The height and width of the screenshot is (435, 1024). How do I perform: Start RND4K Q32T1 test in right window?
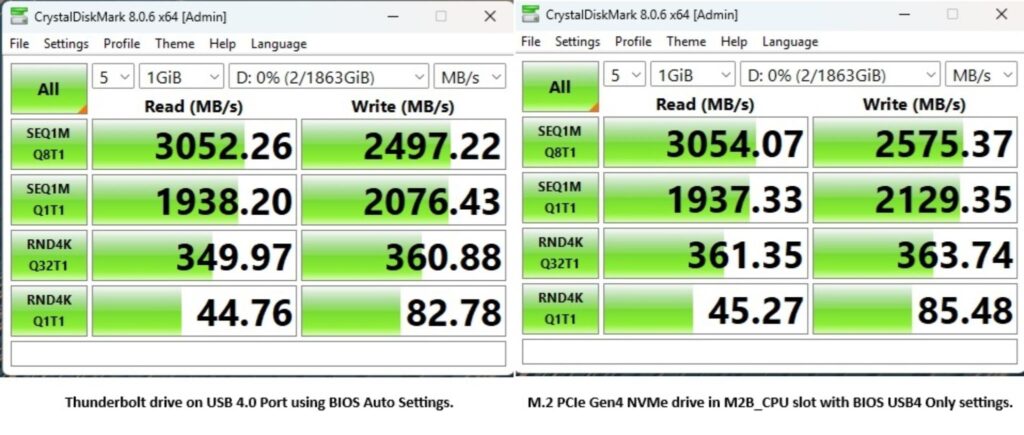(x=560, y=253)
